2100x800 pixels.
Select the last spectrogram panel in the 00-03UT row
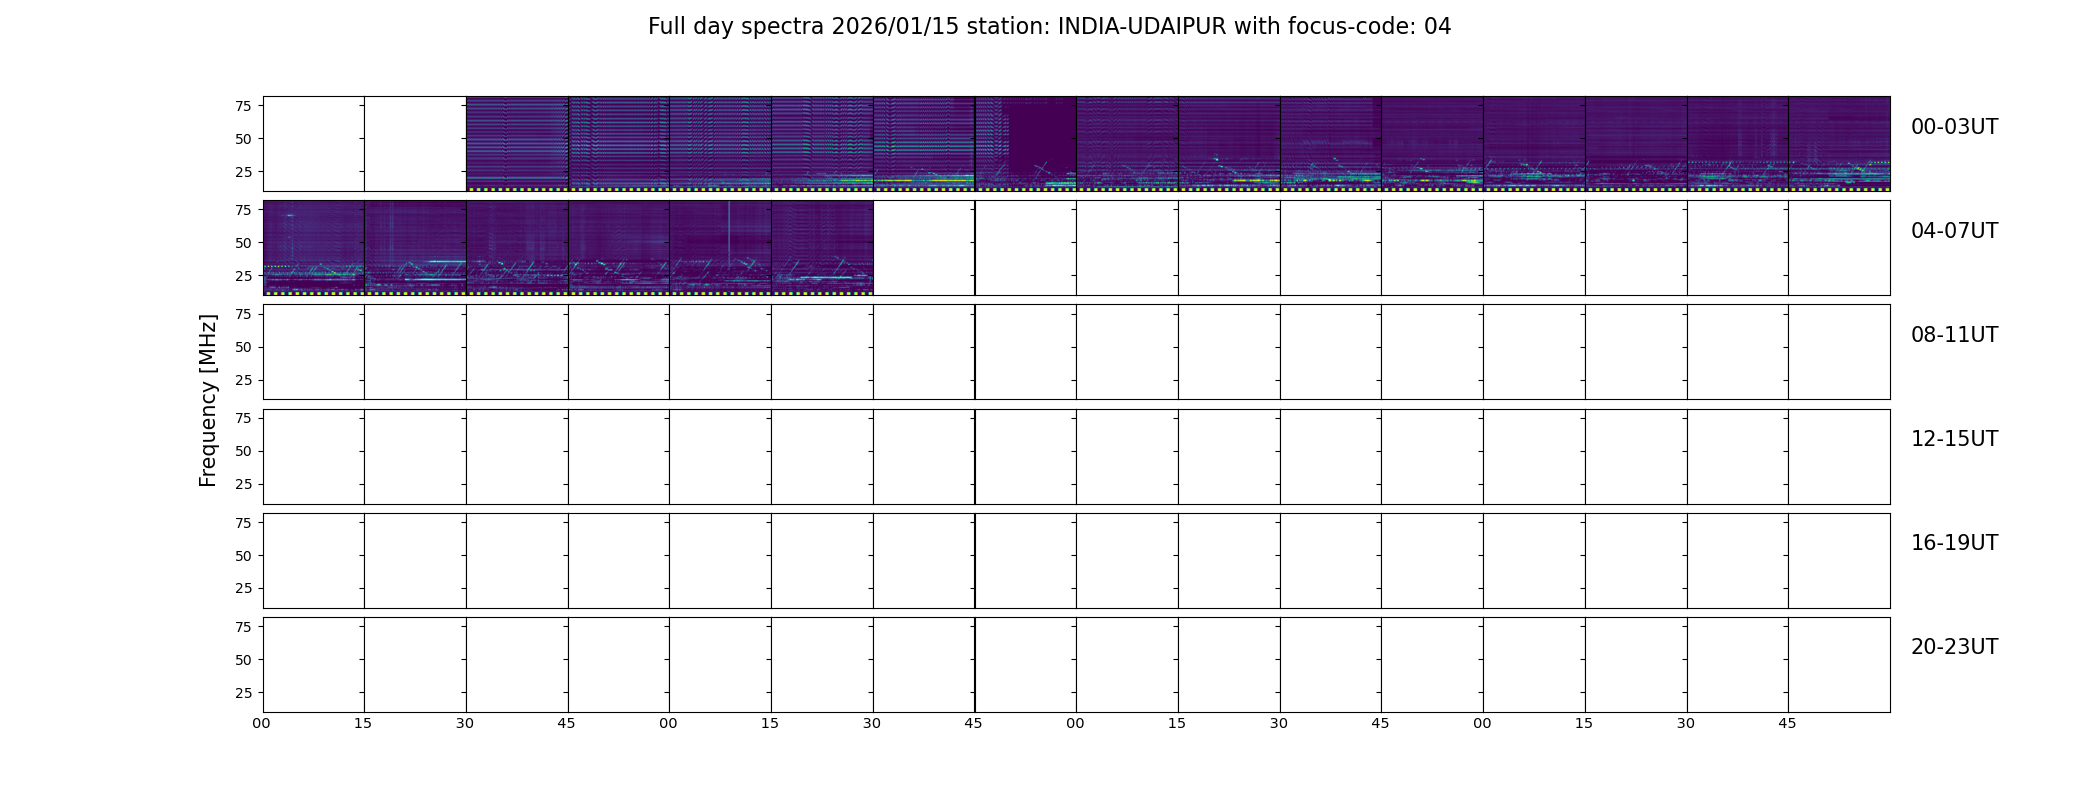(1839, 144)
